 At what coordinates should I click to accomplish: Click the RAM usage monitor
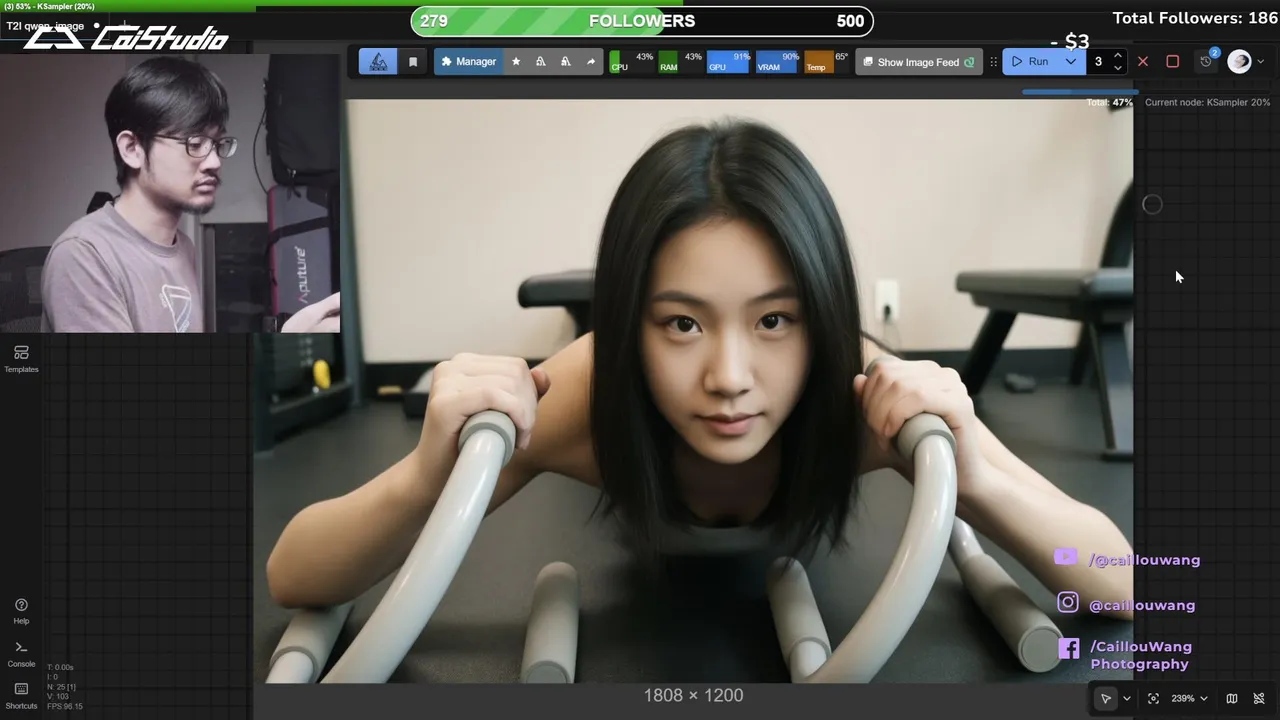[681, 62]
